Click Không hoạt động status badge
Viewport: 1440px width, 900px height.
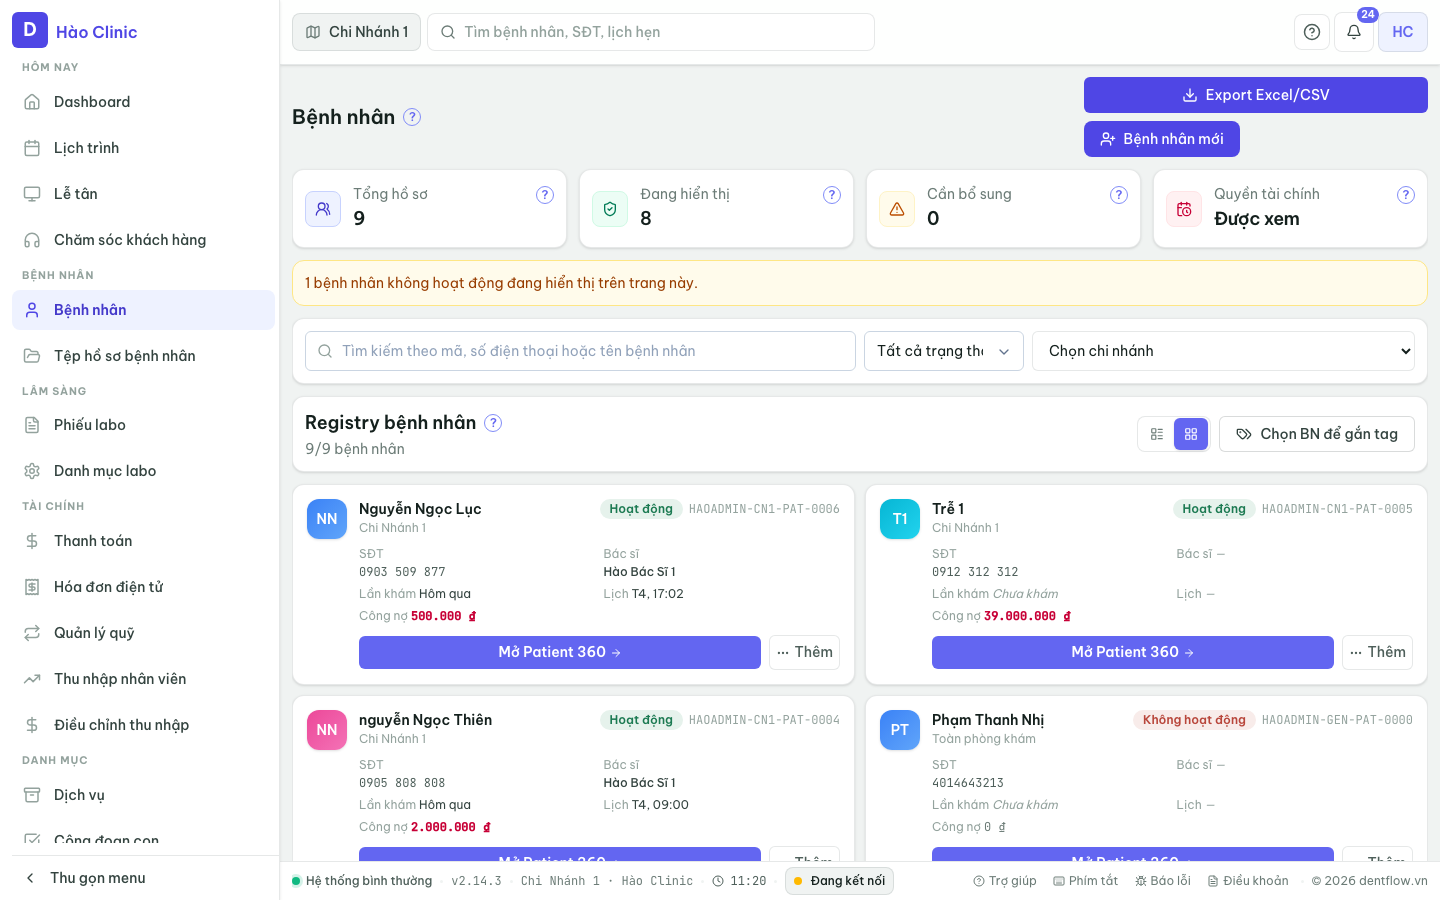pyautogui.click(x=1194, y=720)
